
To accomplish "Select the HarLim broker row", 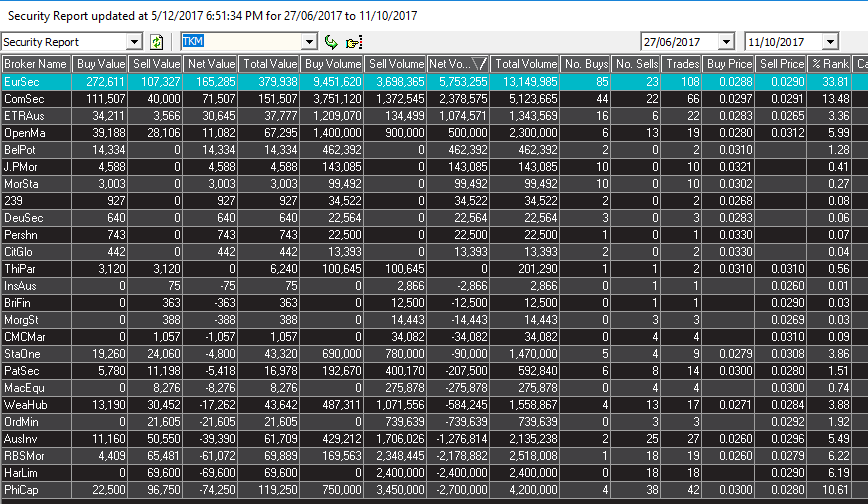I will tap(434, 473).
